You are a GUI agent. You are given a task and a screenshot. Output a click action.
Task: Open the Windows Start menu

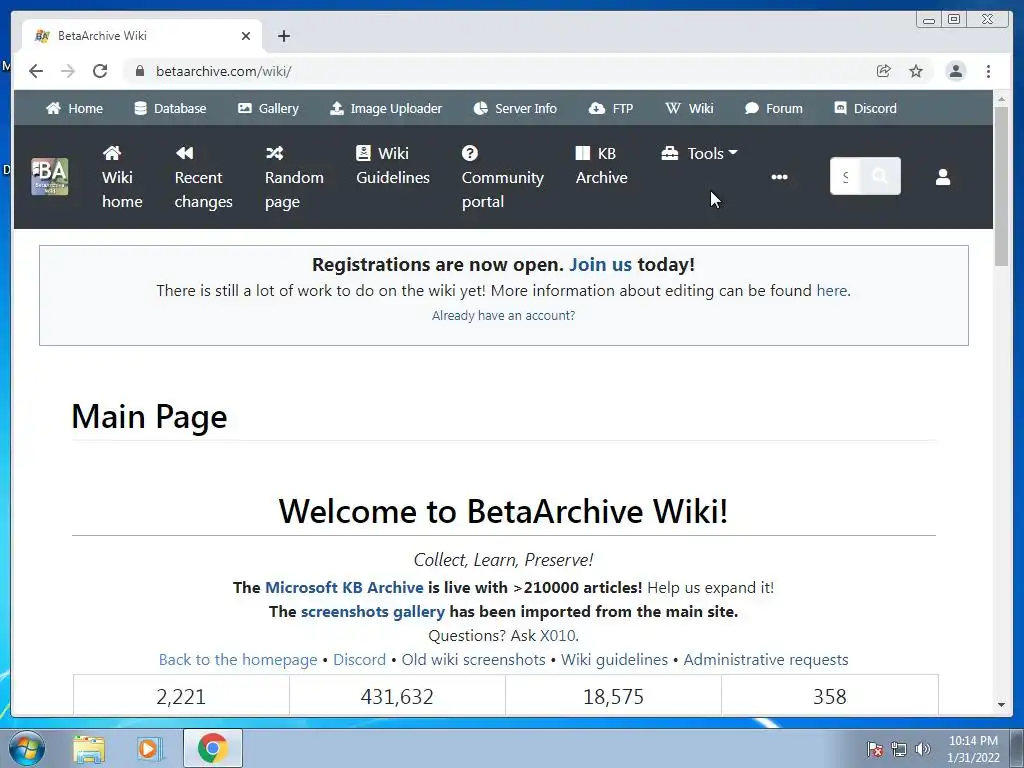click(26, 748)
